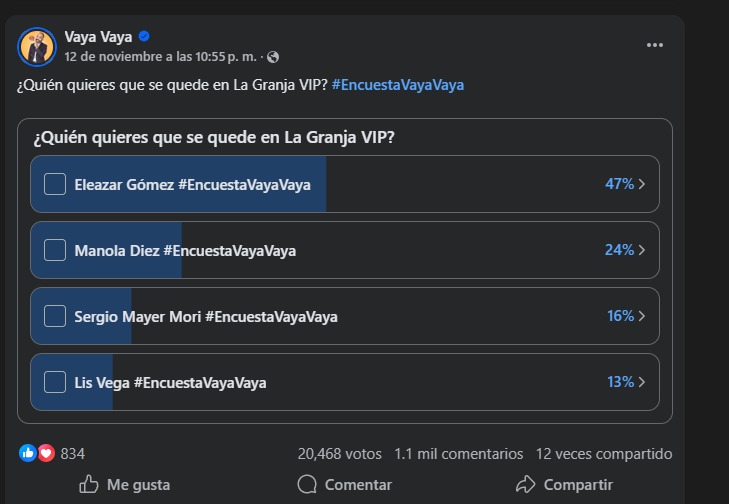Image resolution: width=729 pixels, height=504 pixels.
Task: Click the public globe privacy icon
Action: (x=274, y=57)
